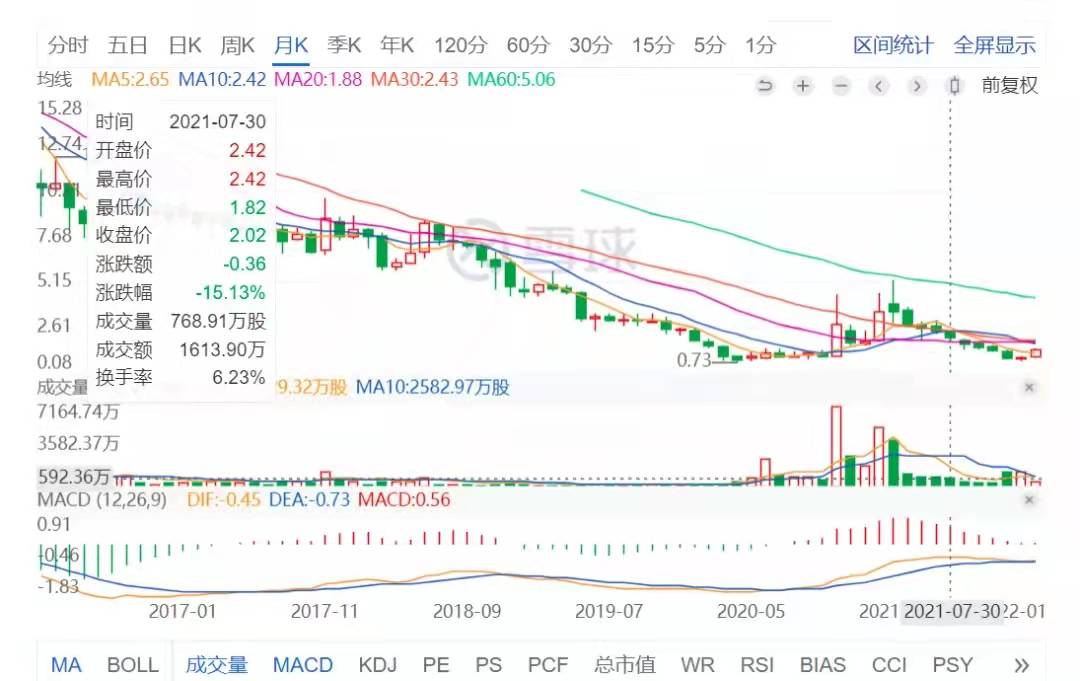Select the 1分 period tab
Image resolution: width=1080 pixels, height=681 pixels.
[x=760, y=45]
